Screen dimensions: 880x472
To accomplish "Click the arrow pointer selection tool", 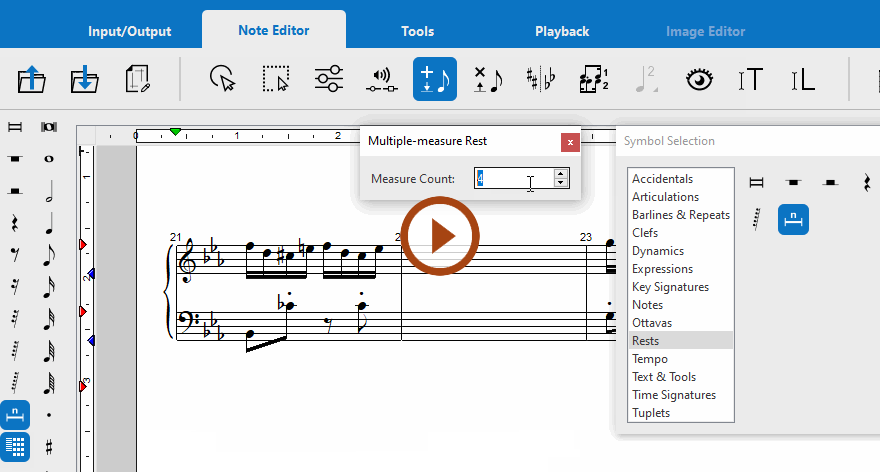I will click(x=222, y=80).
